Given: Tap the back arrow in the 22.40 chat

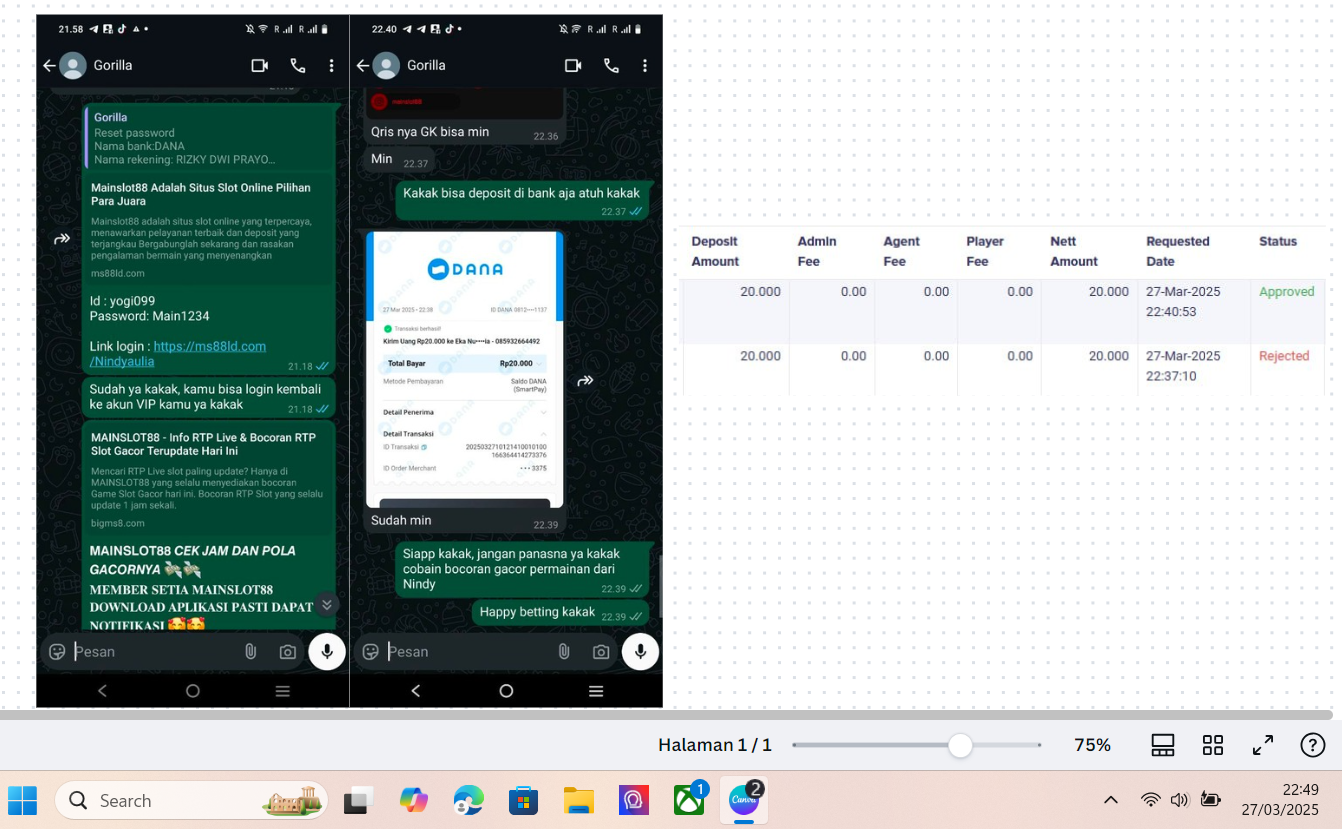Looking at the screenshot, I should 363,66.
